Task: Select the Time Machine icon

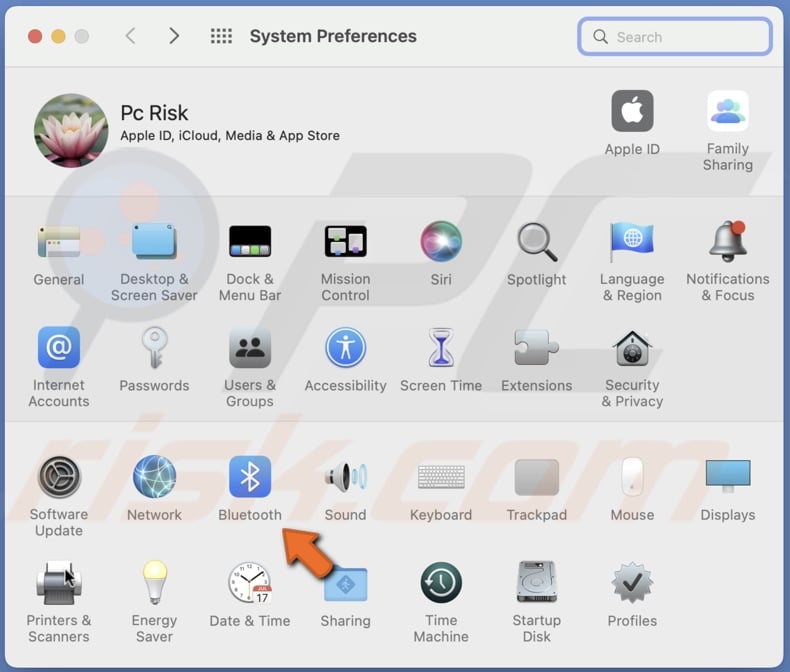Action: point(441,583)
